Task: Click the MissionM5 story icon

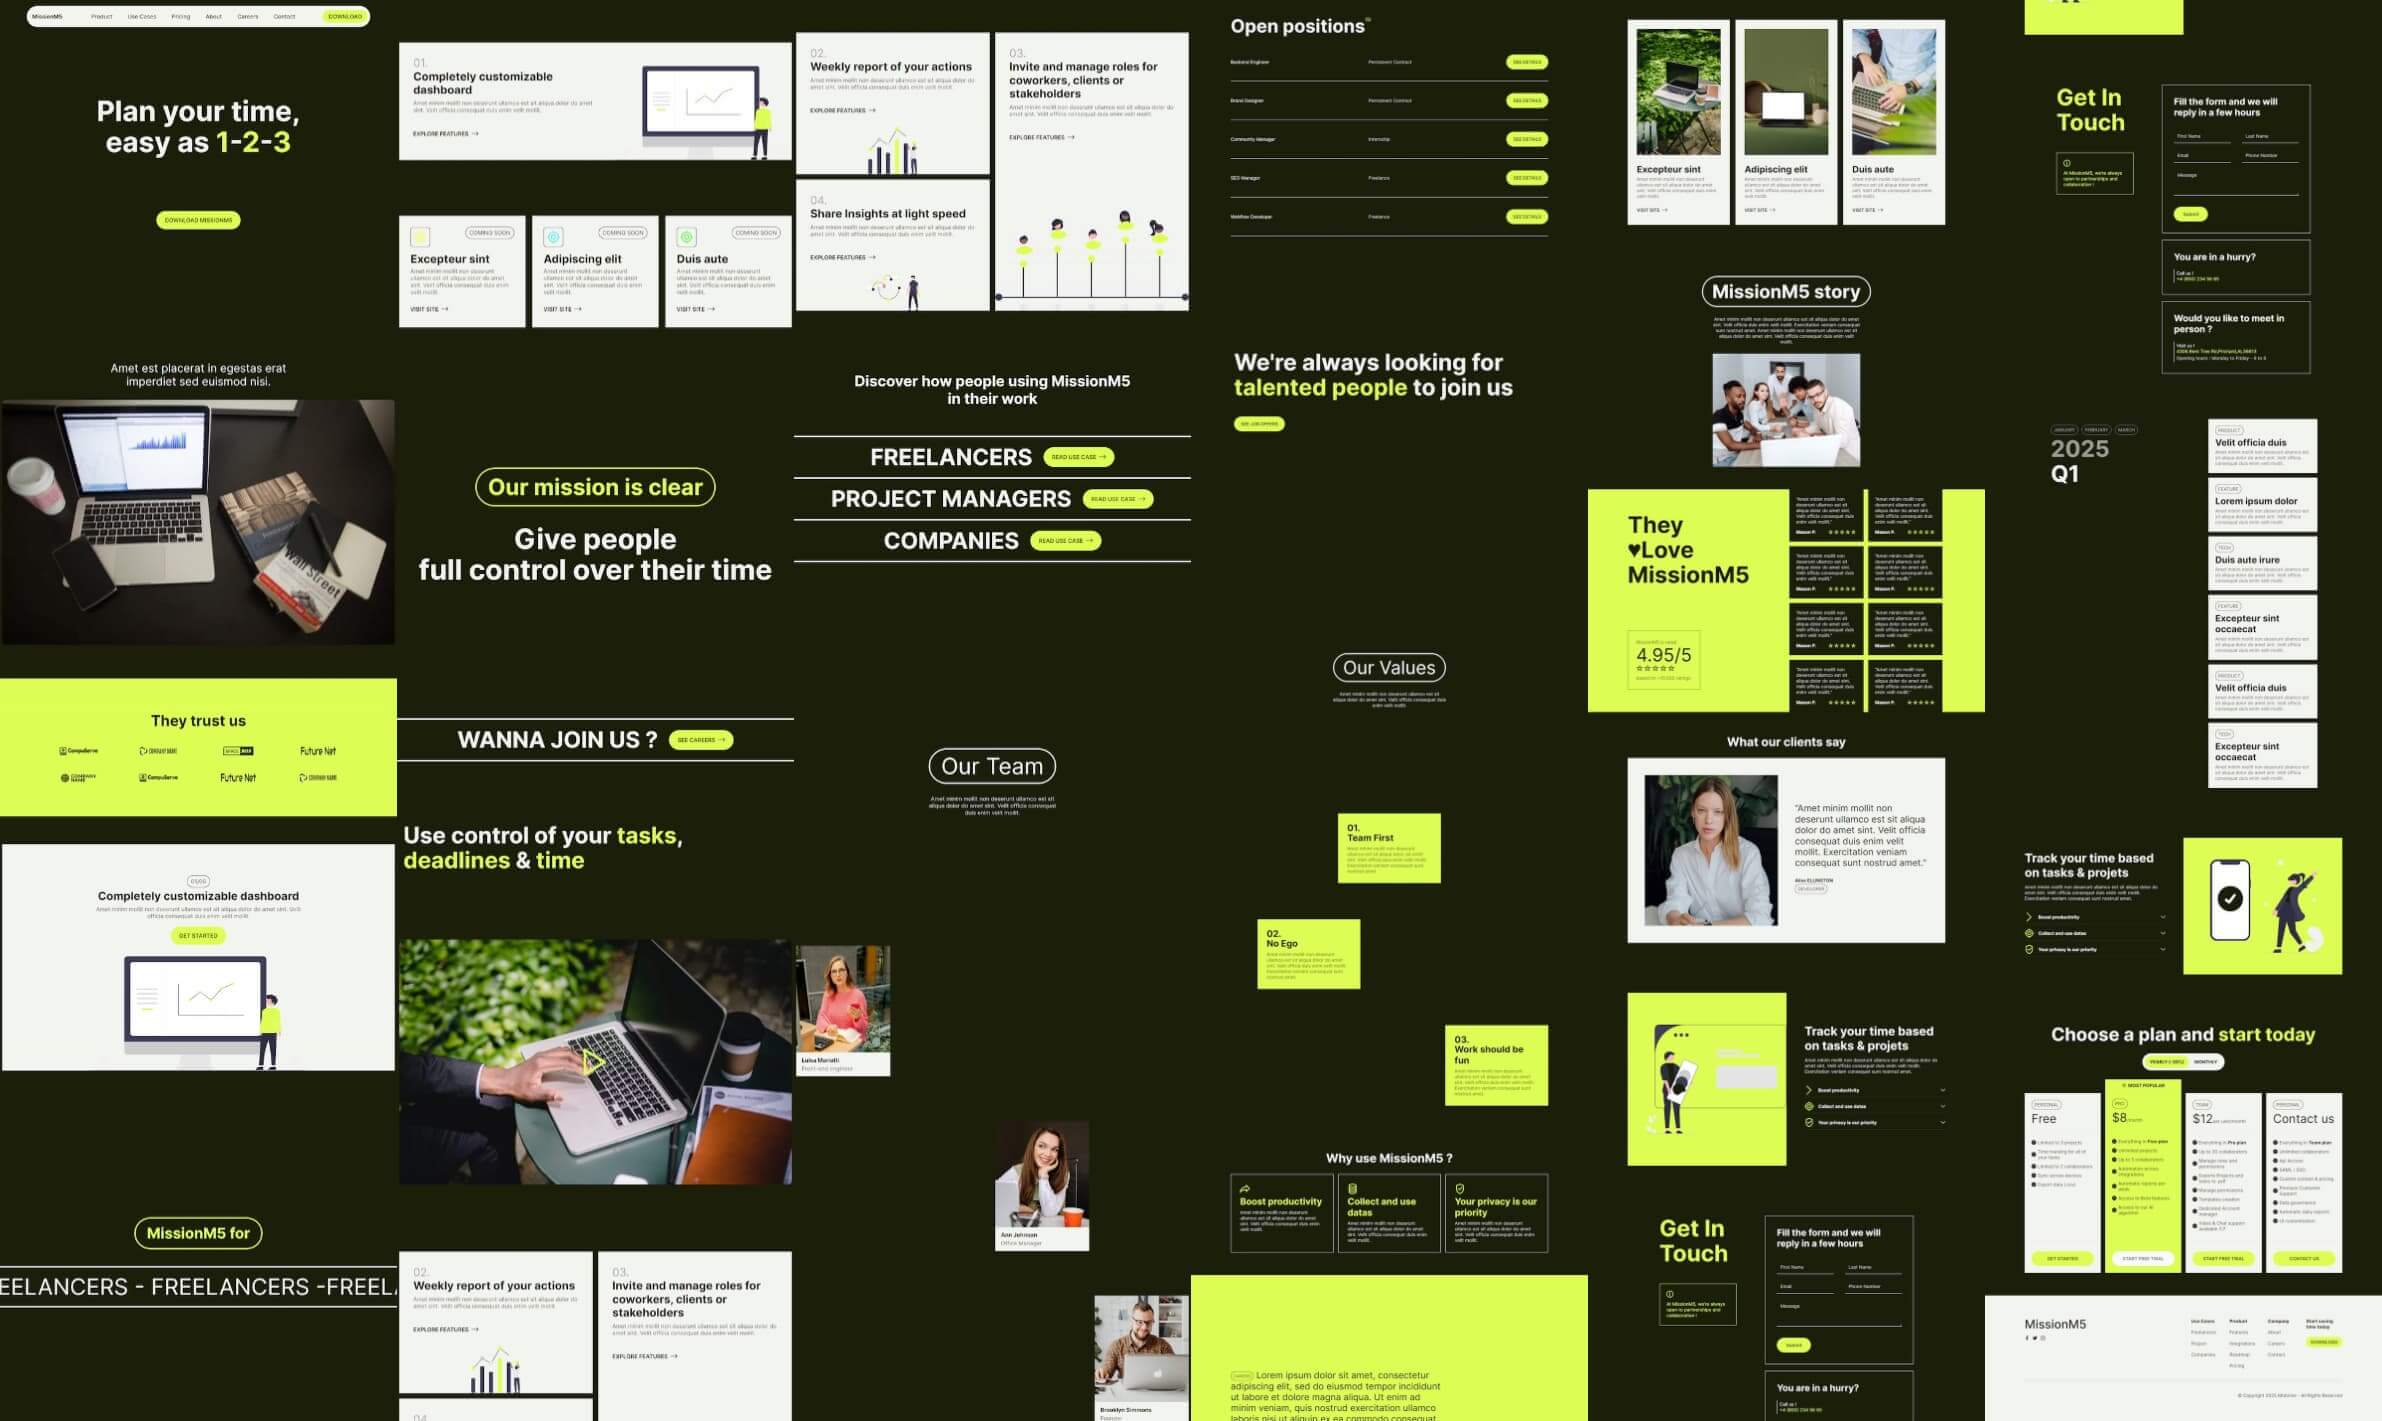Action: (1785, 291)
